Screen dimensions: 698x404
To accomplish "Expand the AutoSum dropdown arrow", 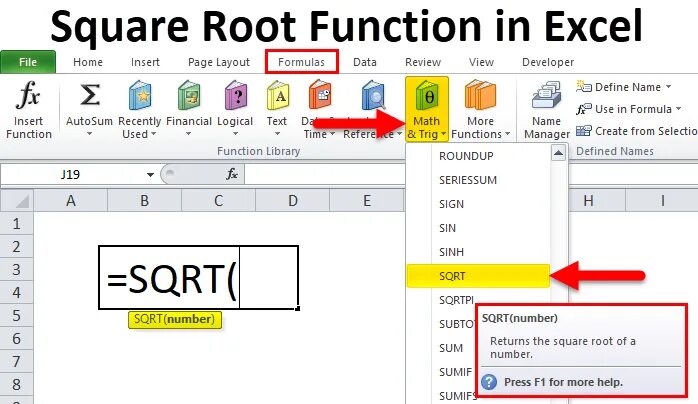I will click(89, 134).
